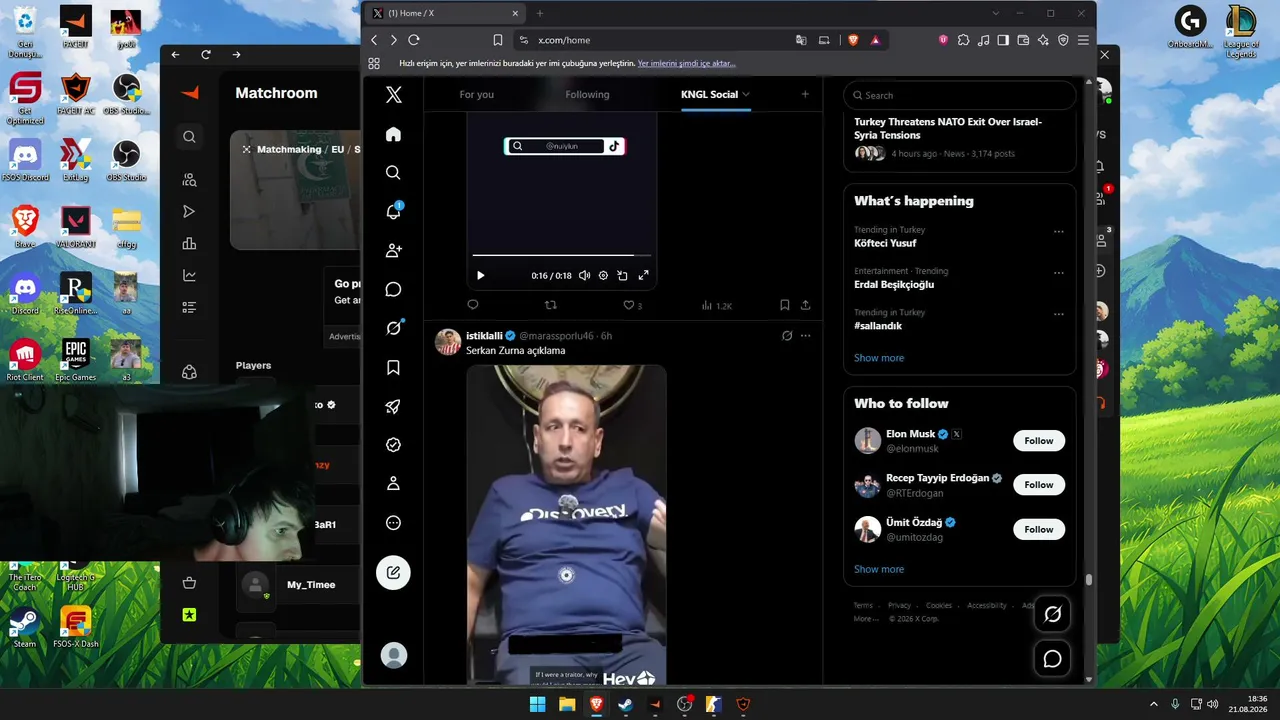Screen dimensions: 1280x720
Task: Open account avatar at sidebar bottom
Action: pos(394,655)
